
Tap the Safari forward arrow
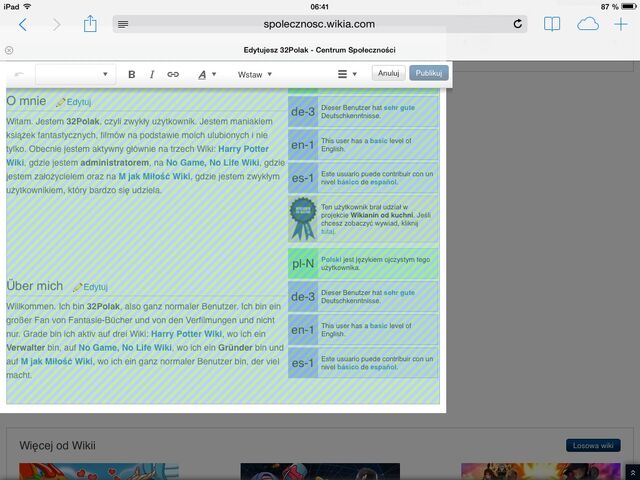pyautogui.click(x=57, y=24)
